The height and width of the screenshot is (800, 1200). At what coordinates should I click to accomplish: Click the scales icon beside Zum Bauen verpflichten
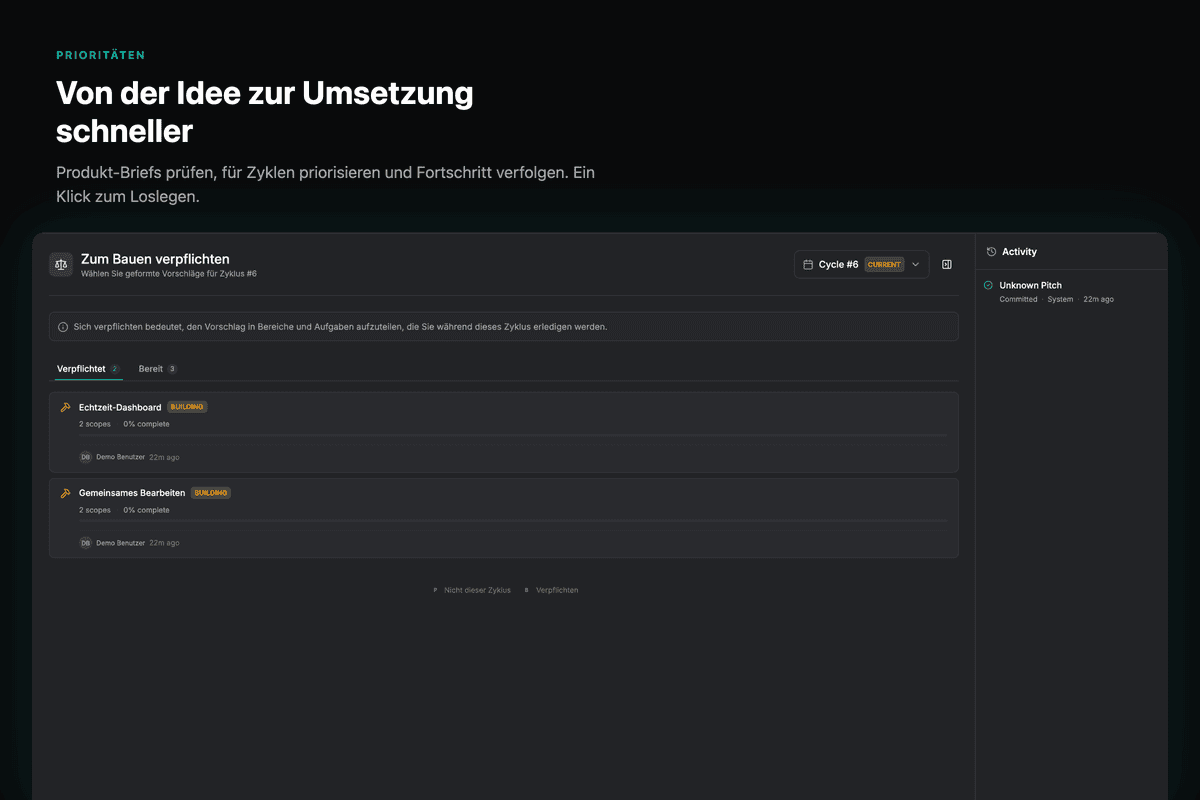pos(61,265)
